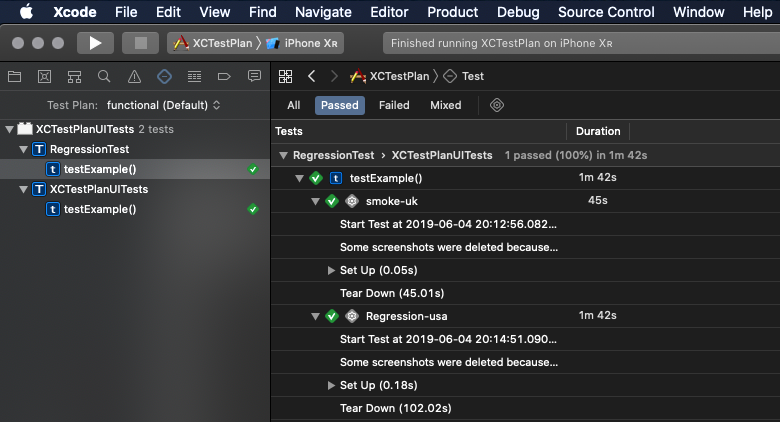Open the Source Control menu
Viewport: 780px width, 422px height.
(x=607, y=12)
